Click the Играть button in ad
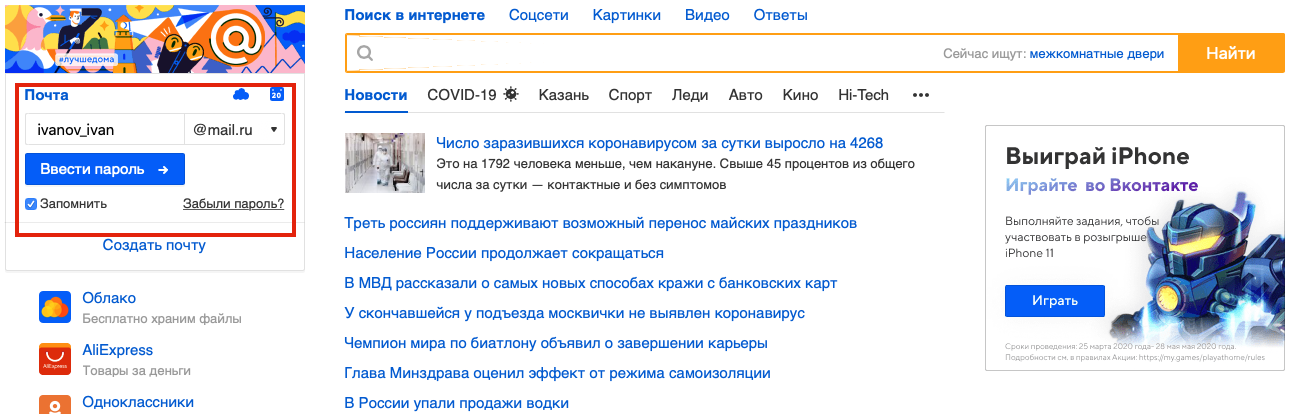This screenshot has height=414, width=1294. point(1055,300)
